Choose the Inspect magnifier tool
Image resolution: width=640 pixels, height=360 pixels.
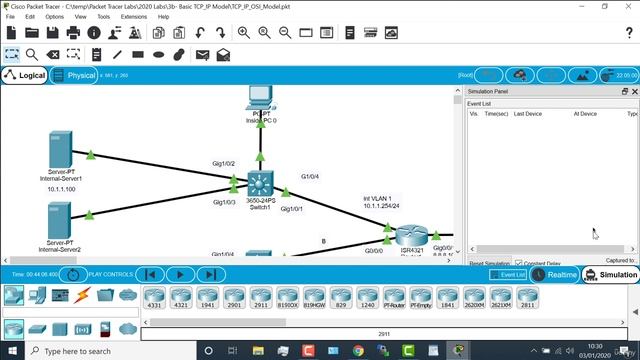point(32,54)
